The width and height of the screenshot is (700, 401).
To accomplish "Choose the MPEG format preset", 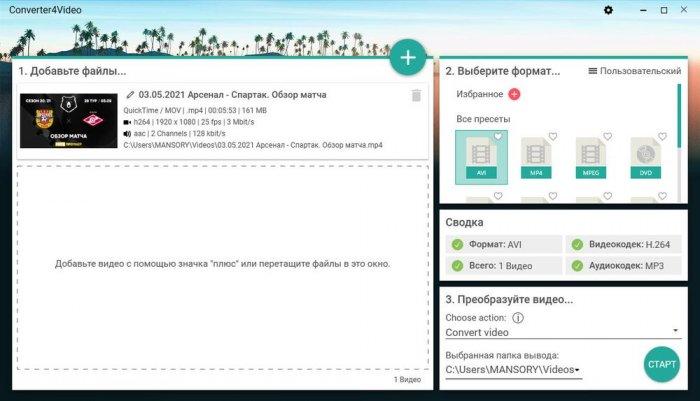I will pyautogui.click(x=591, y=158).
